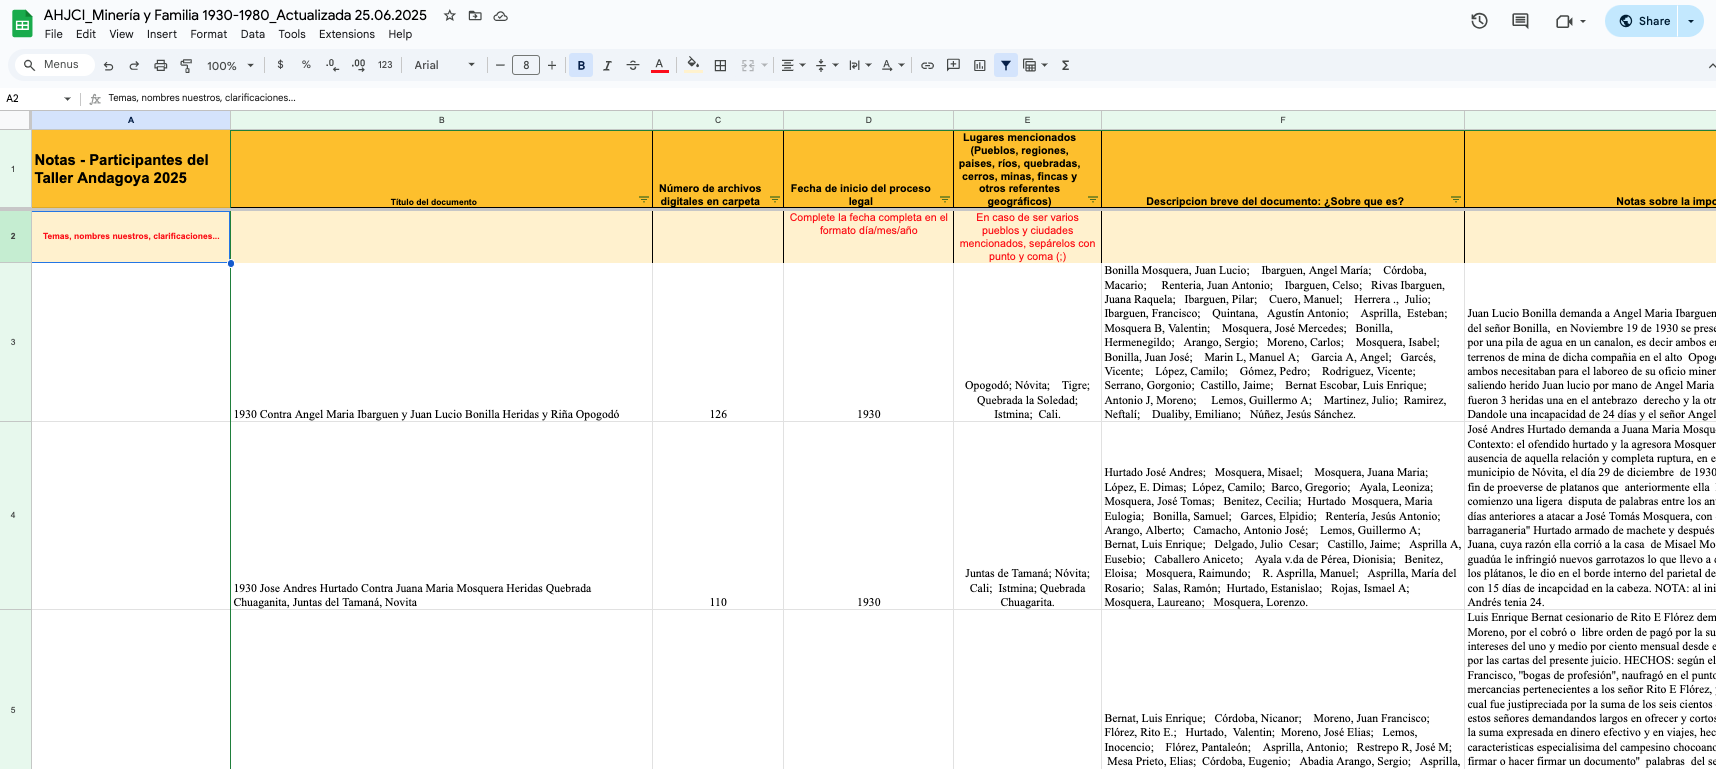Open the File menu
Image resolution: width=1716 pixels, height=769 pixels.
coord(54,34)
